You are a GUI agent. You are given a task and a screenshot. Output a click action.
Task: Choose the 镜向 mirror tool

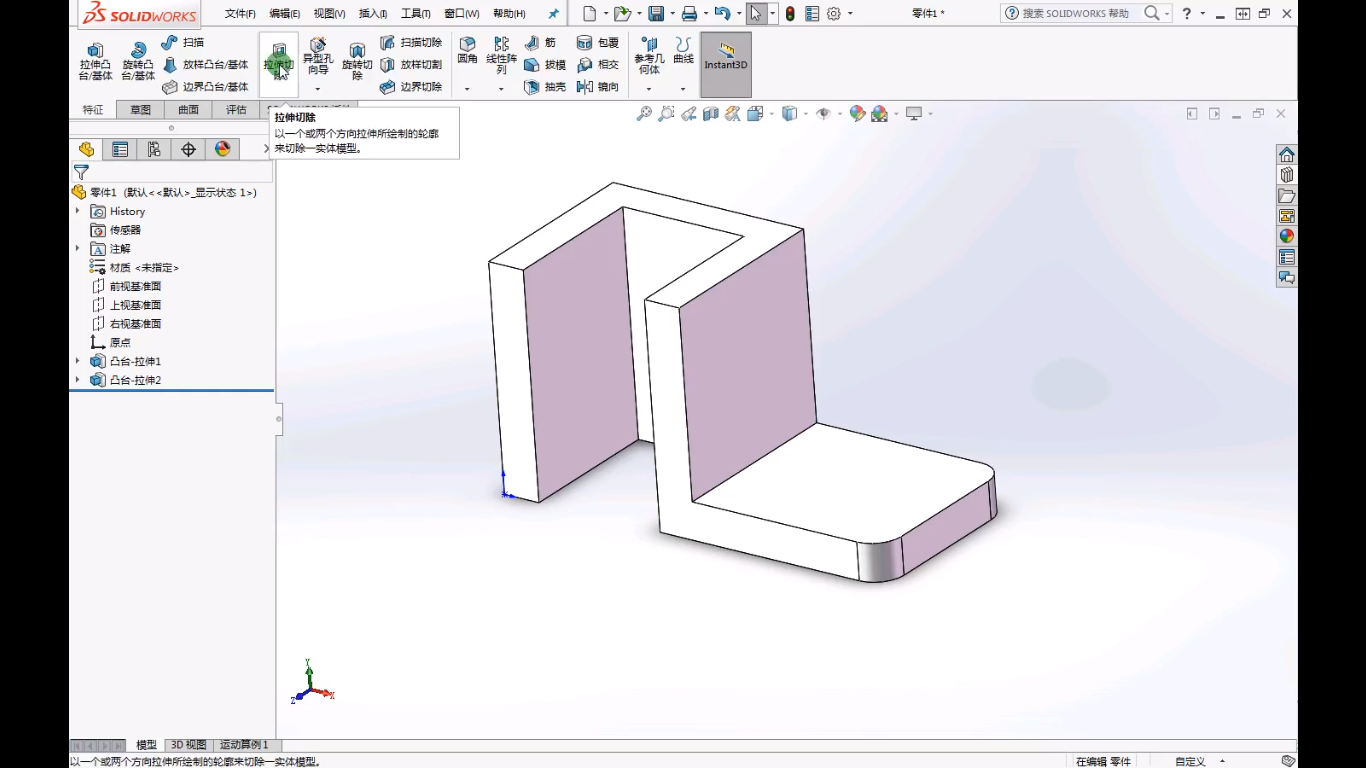(598, 87)
